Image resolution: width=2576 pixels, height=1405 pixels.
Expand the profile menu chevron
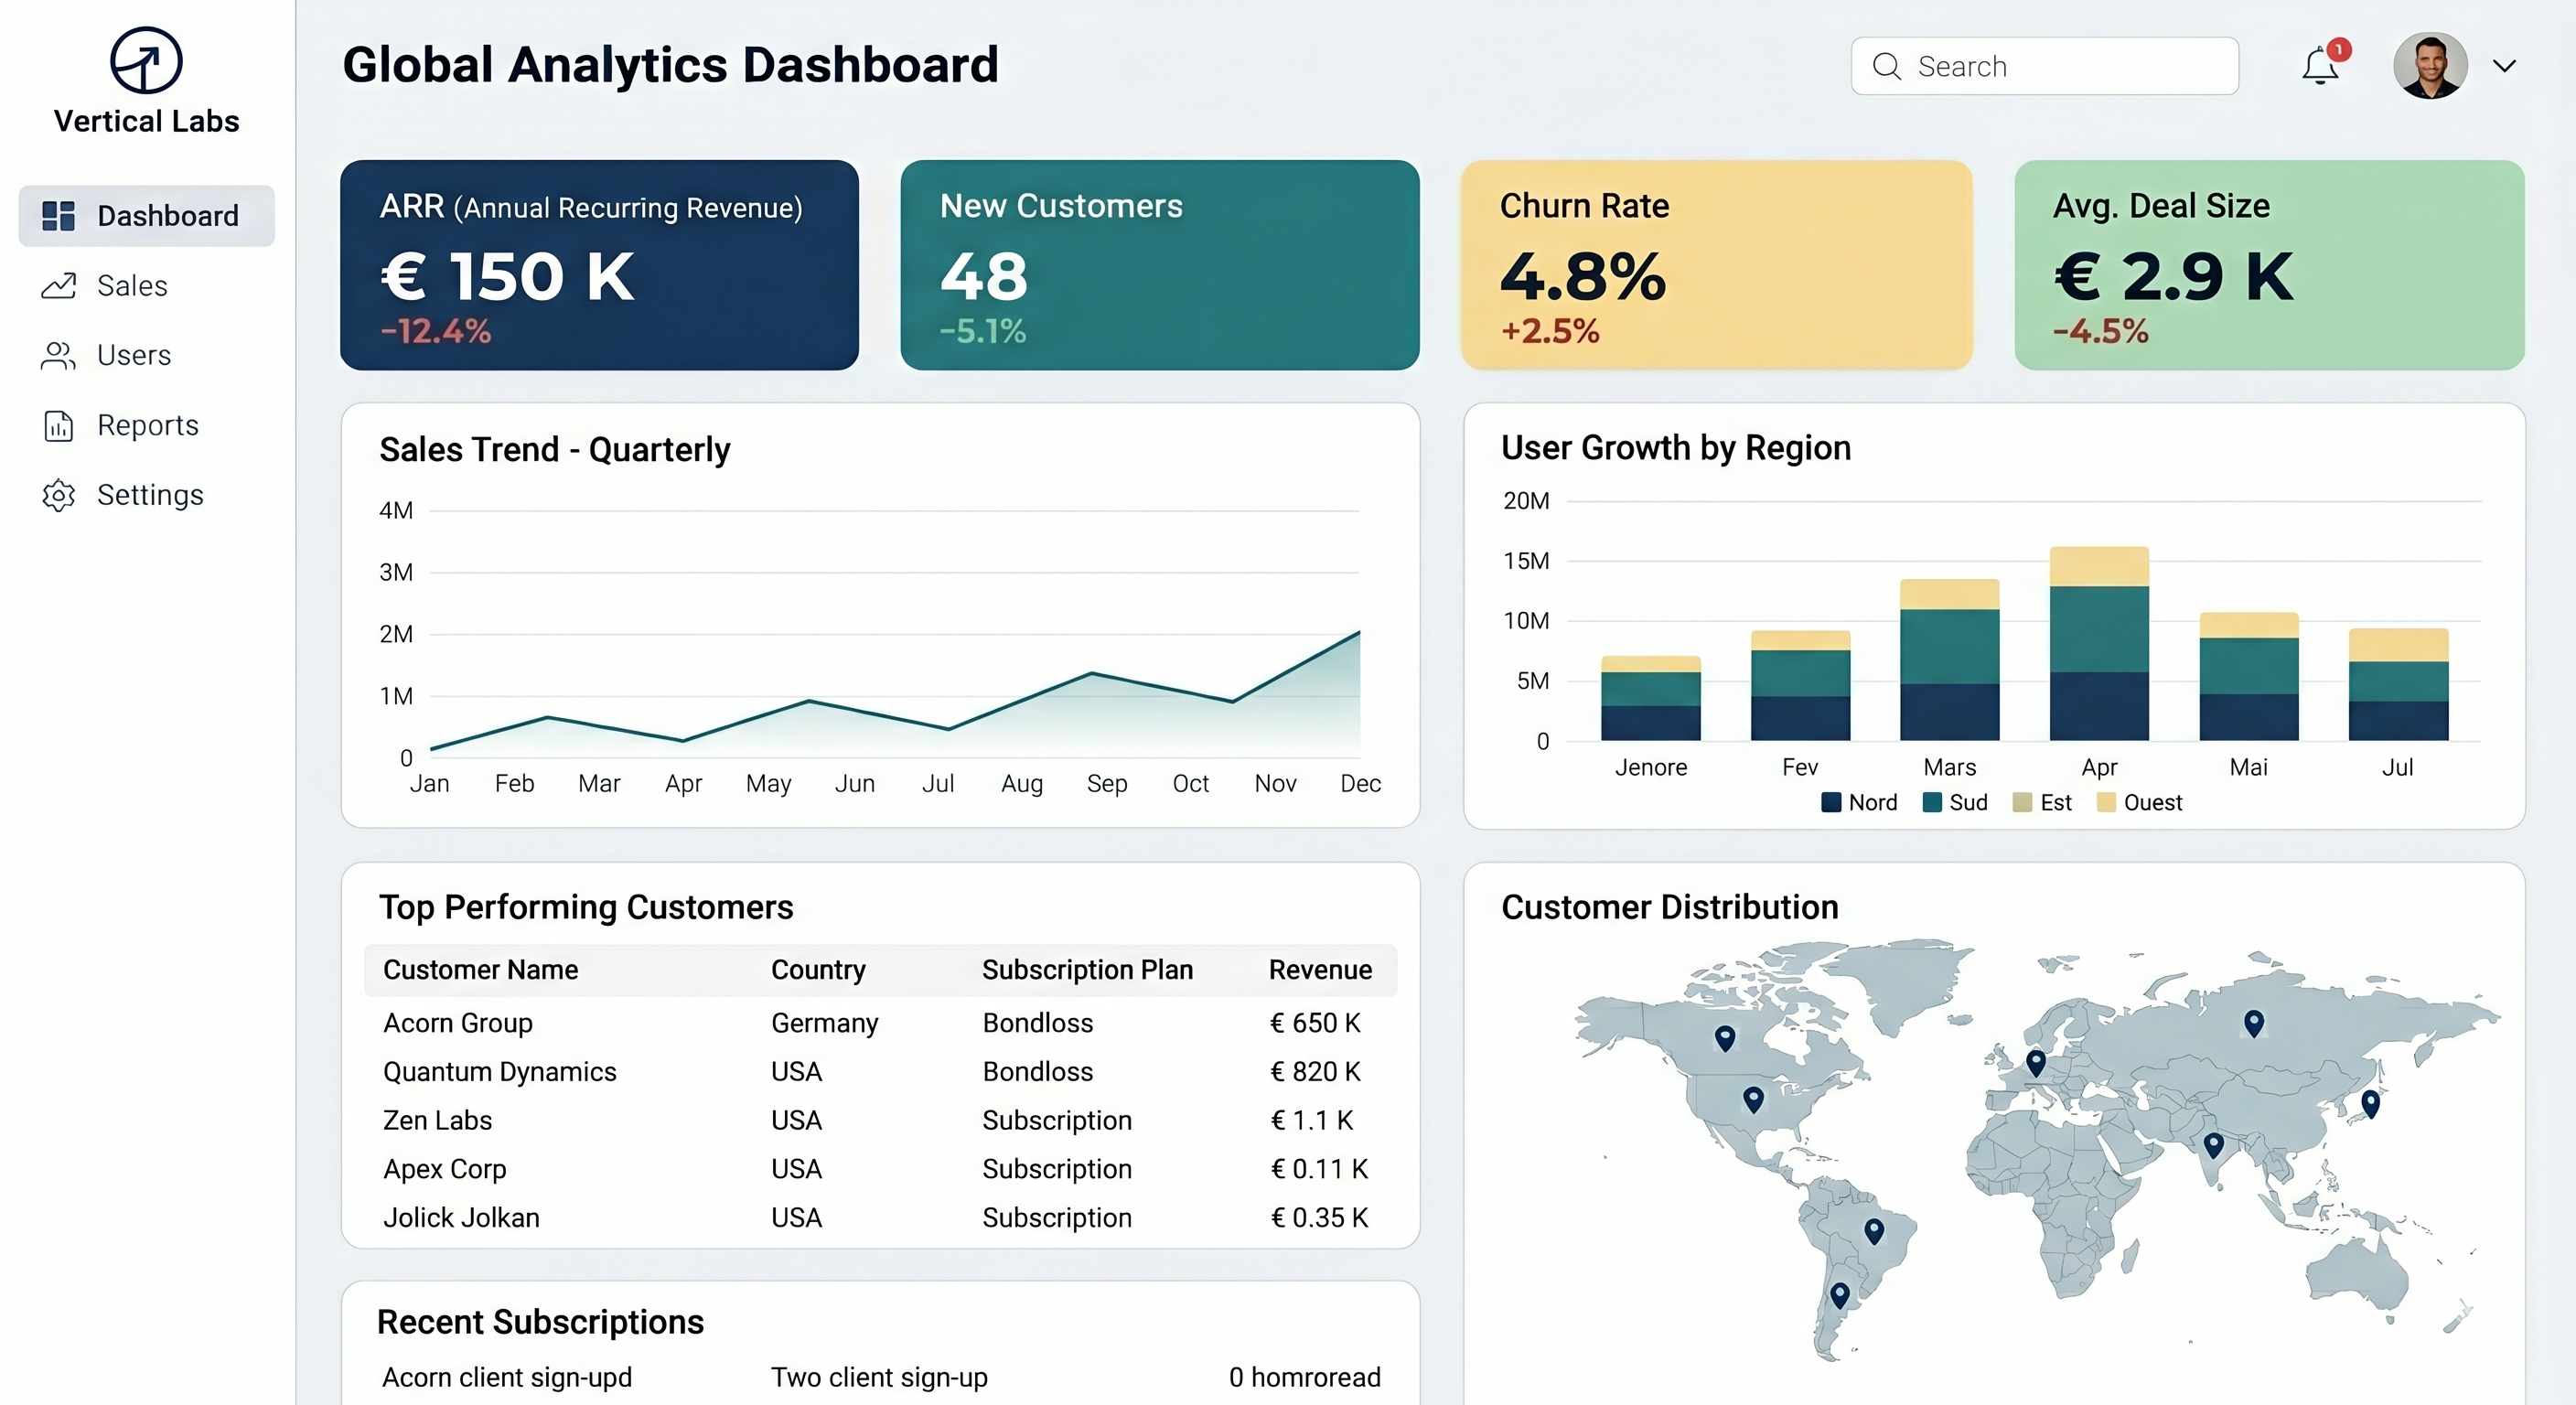pyautogui.click(x=2503, y=66)
